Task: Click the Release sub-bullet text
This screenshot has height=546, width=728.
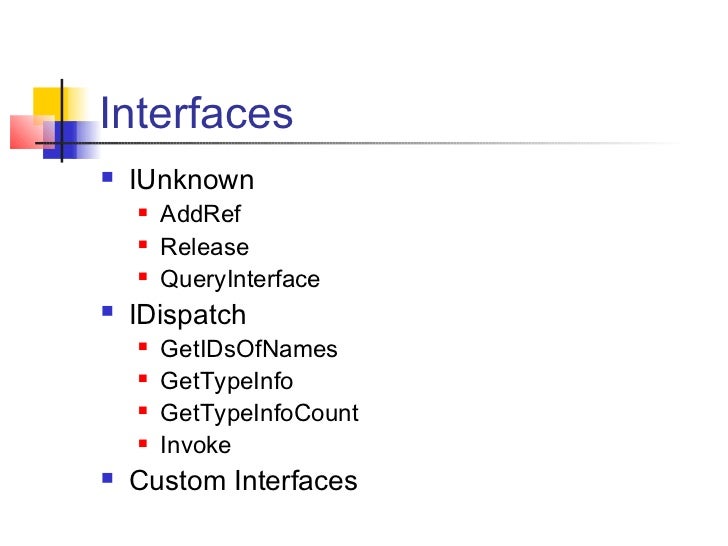Action: 204,246
